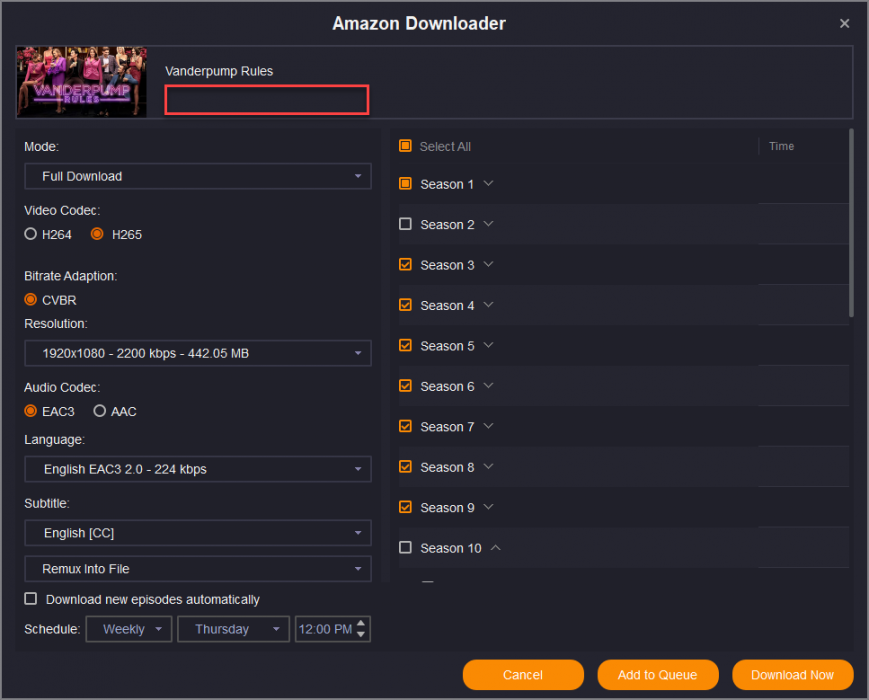
Task: Expand Season 2 episode list chevron
Action: pos(488,224)
